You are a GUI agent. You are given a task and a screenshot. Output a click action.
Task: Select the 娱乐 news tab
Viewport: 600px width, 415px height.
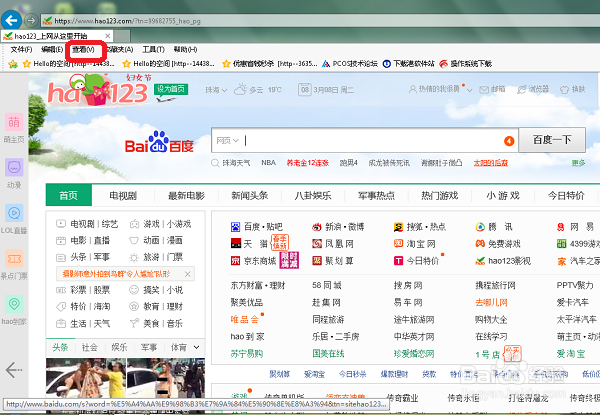click(x=119, y=347)
